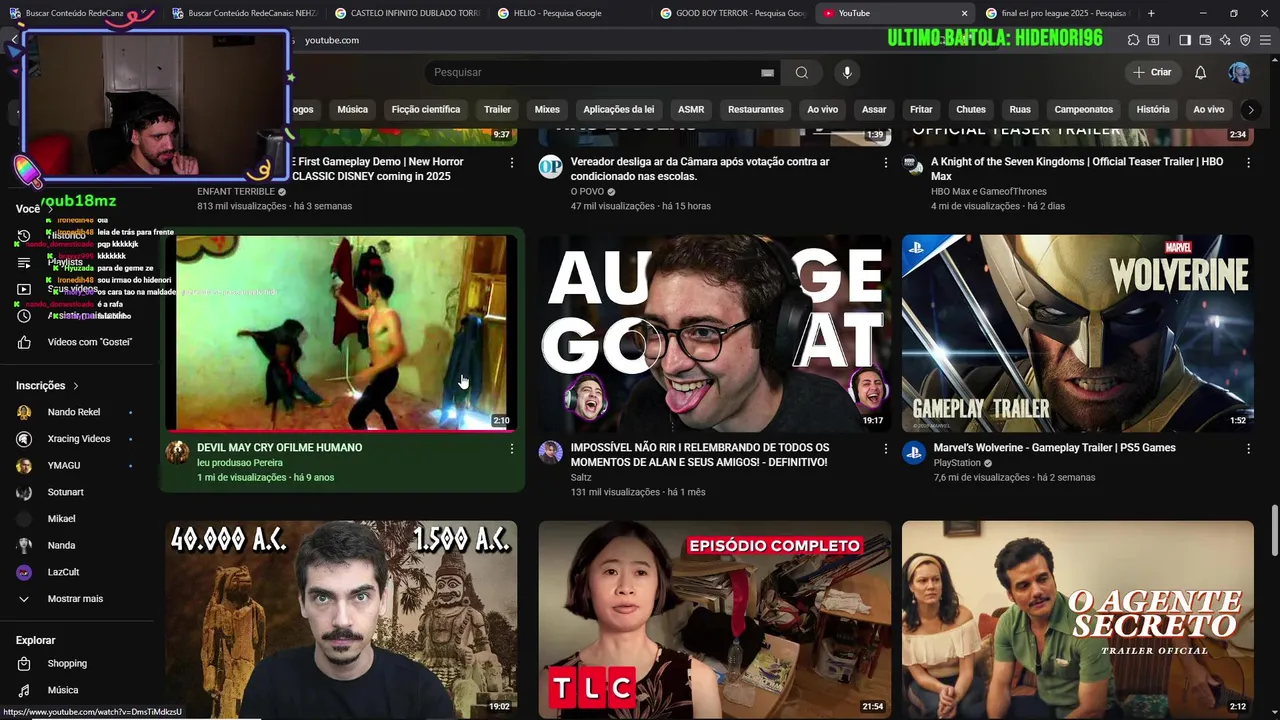Open Sotunart subscription channel
Viewport: 1280px width, 720px height.
65,492
